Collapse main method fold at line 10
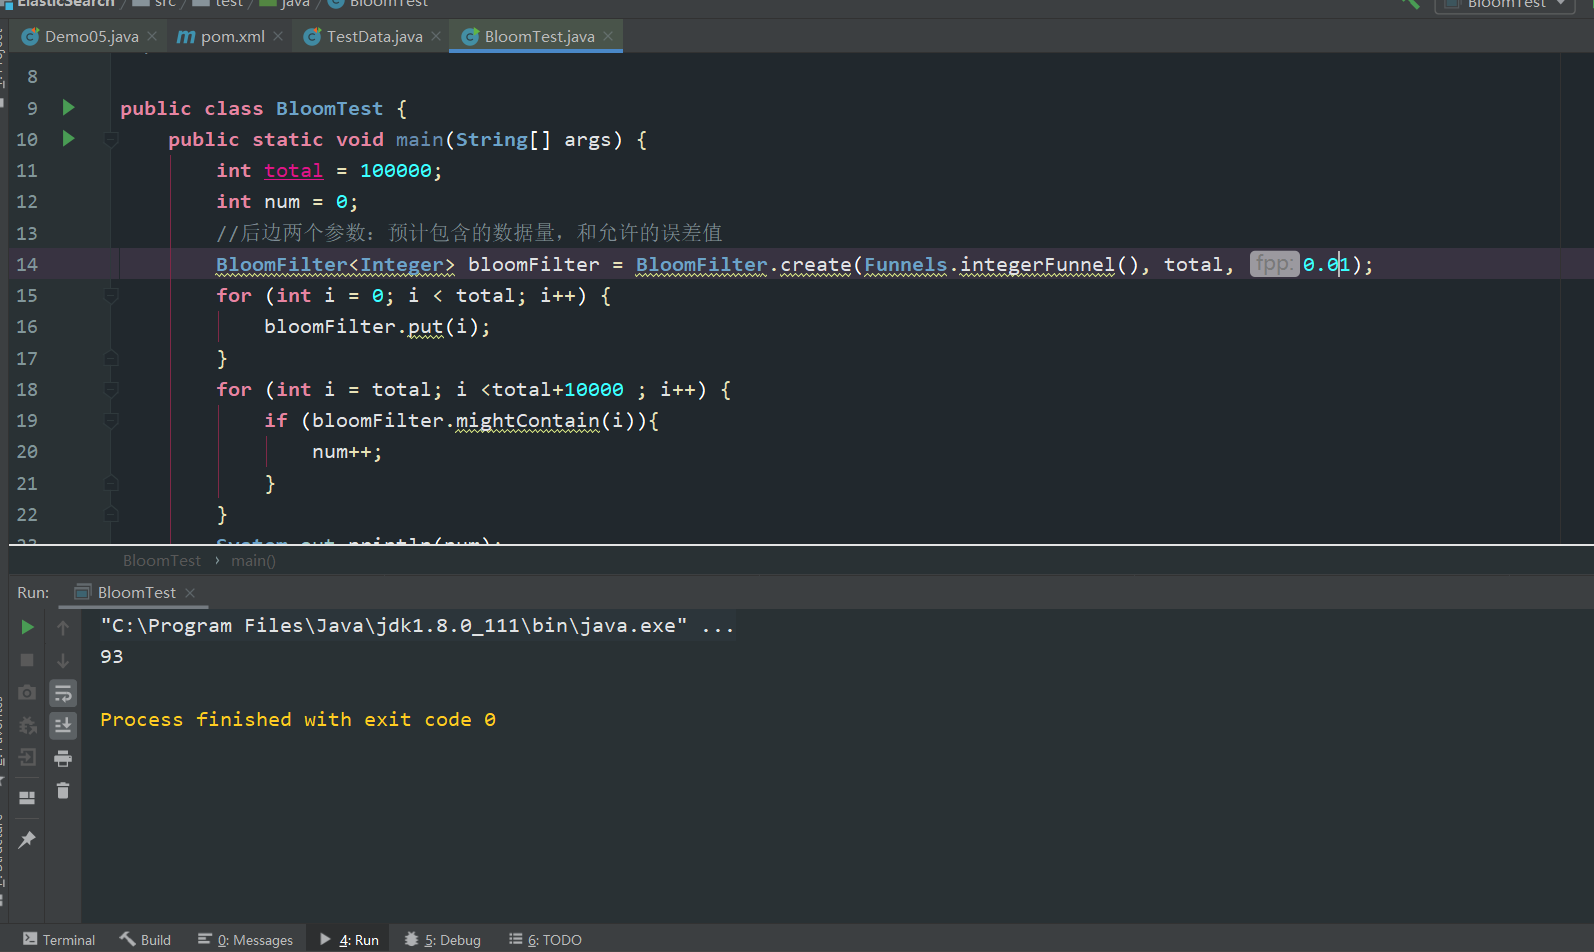Image resolution: width=1594 pixels, height=952 pixels. (111, 139)
